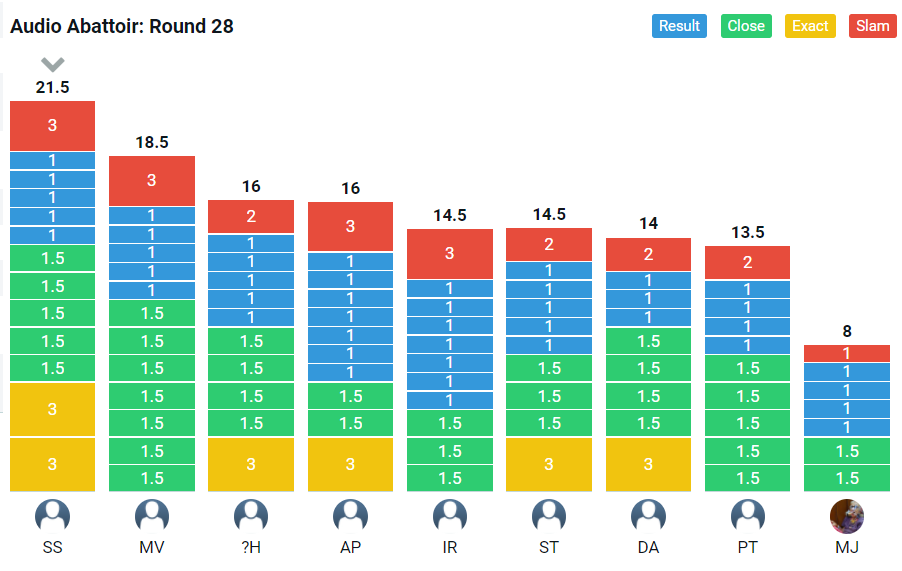Click DA player avatar icon
The width and height of the screenshot is (902, 571).
648,516
